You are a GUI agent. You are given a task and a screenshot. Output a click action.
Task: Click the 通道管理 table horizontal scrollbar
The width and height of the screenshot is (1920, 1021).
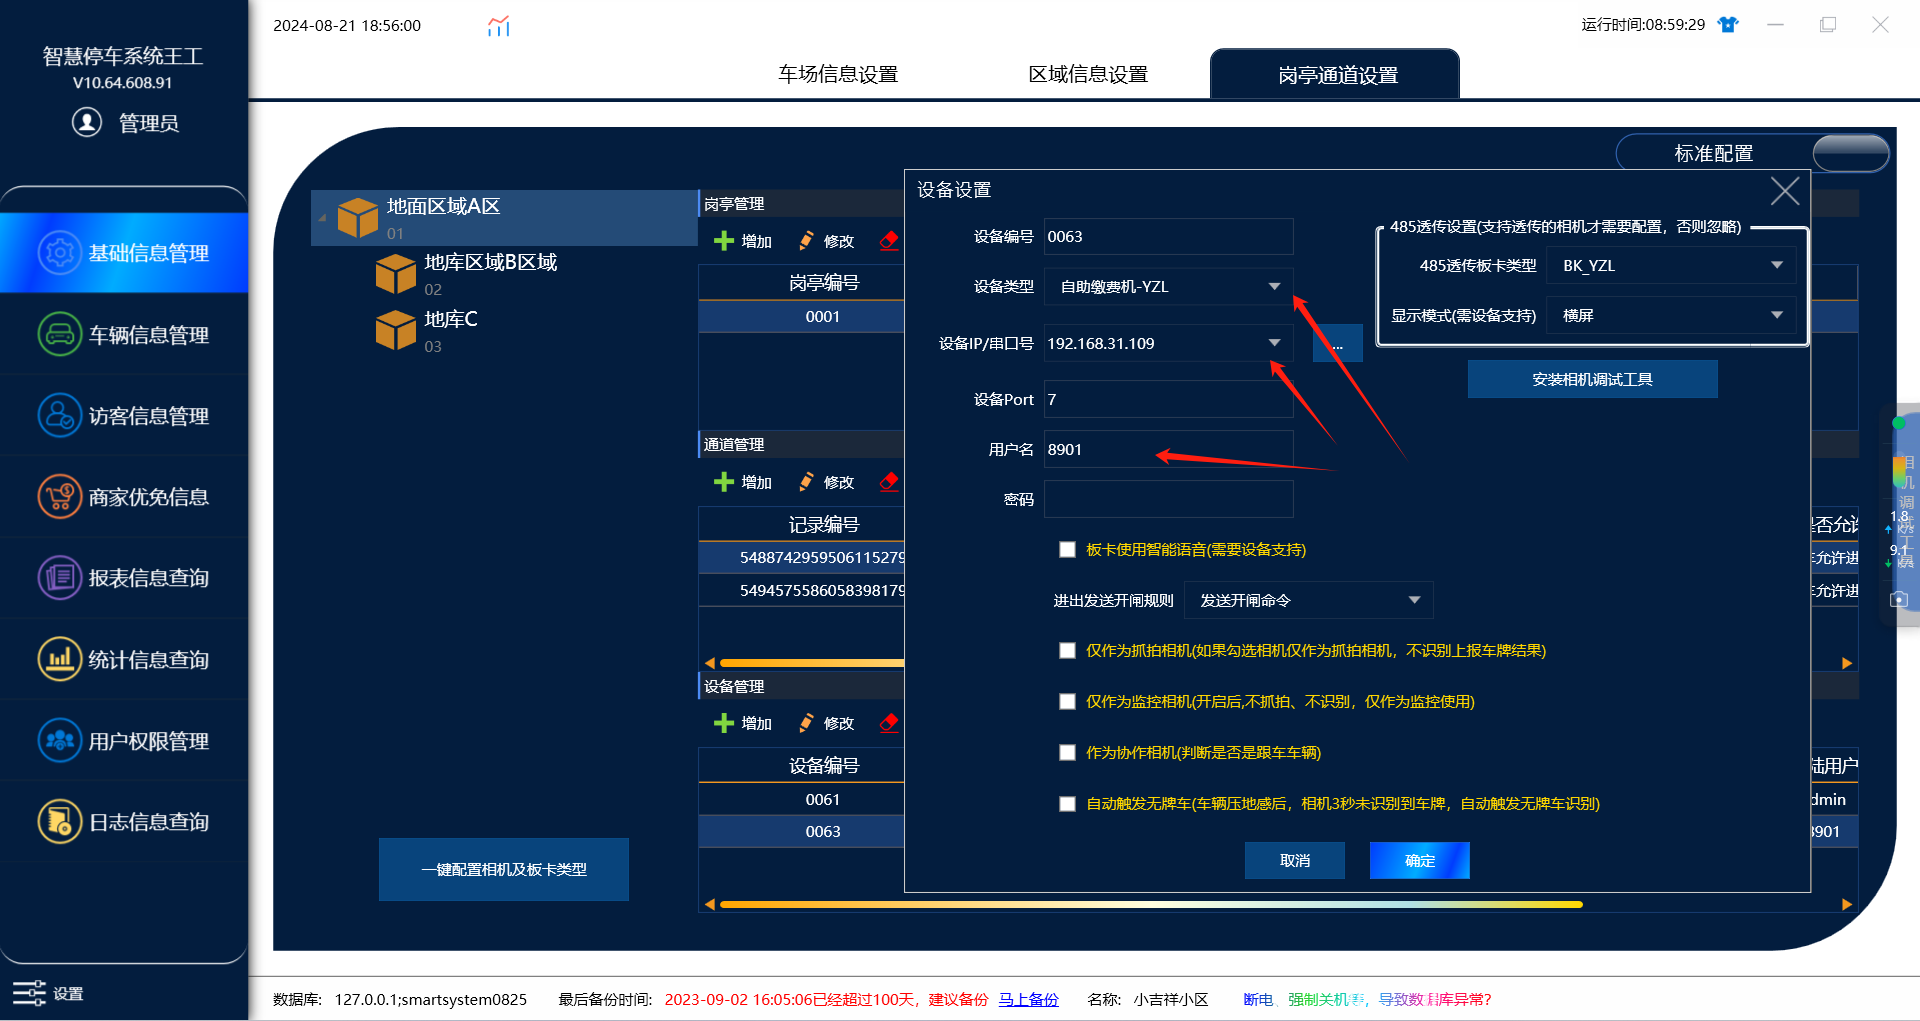tap(811, 663)
